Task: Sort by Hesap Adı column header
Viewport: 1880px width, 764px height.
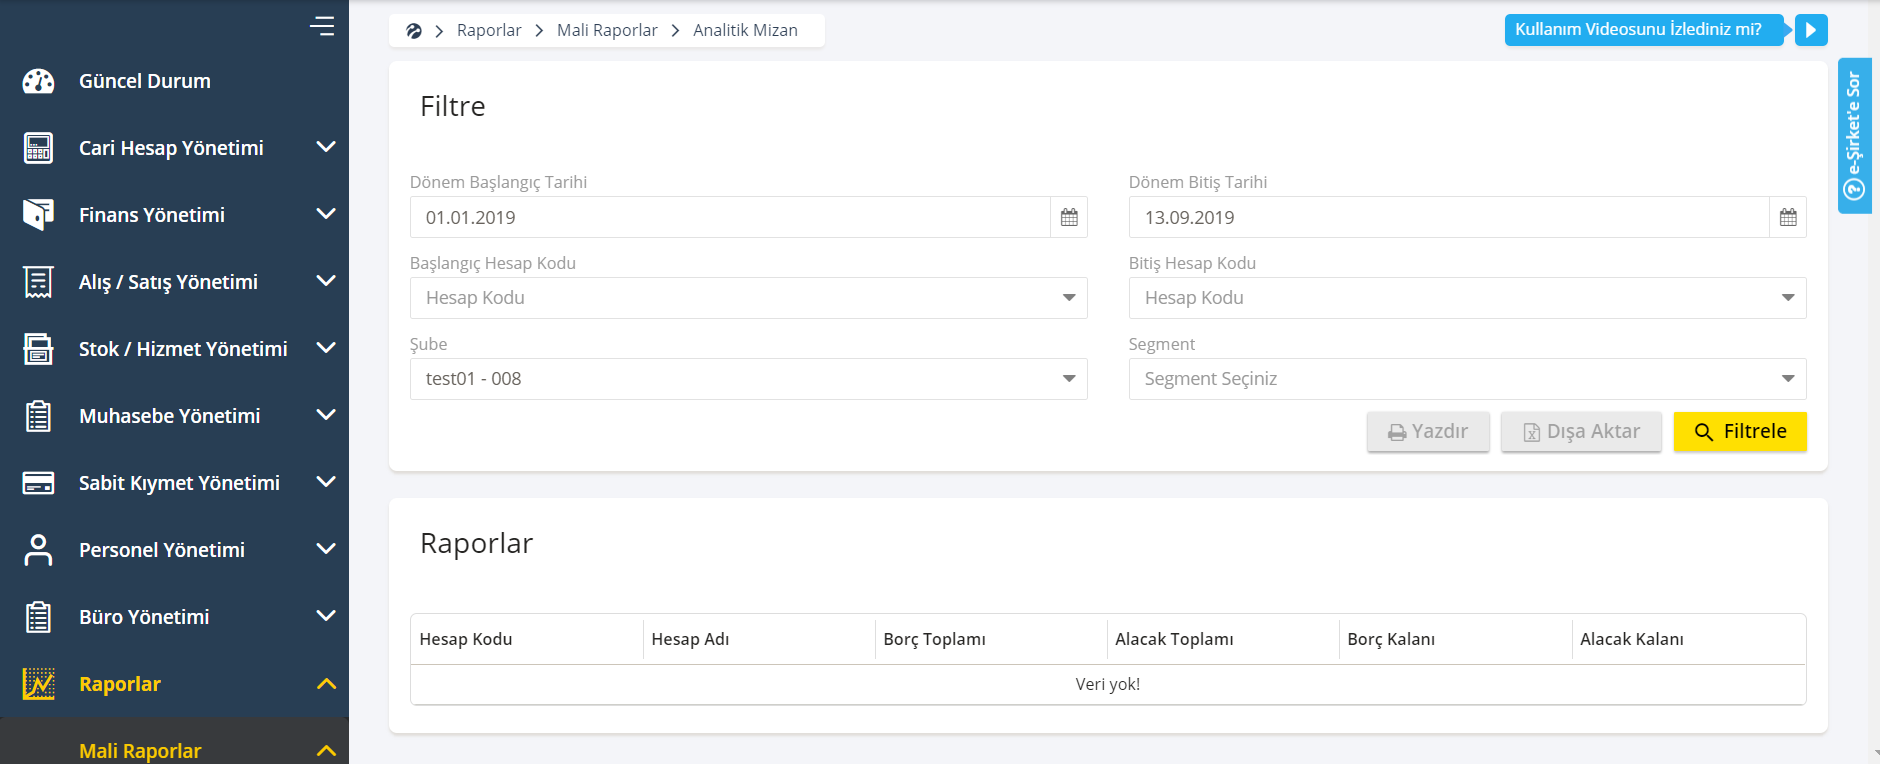Action: (759, 639)
